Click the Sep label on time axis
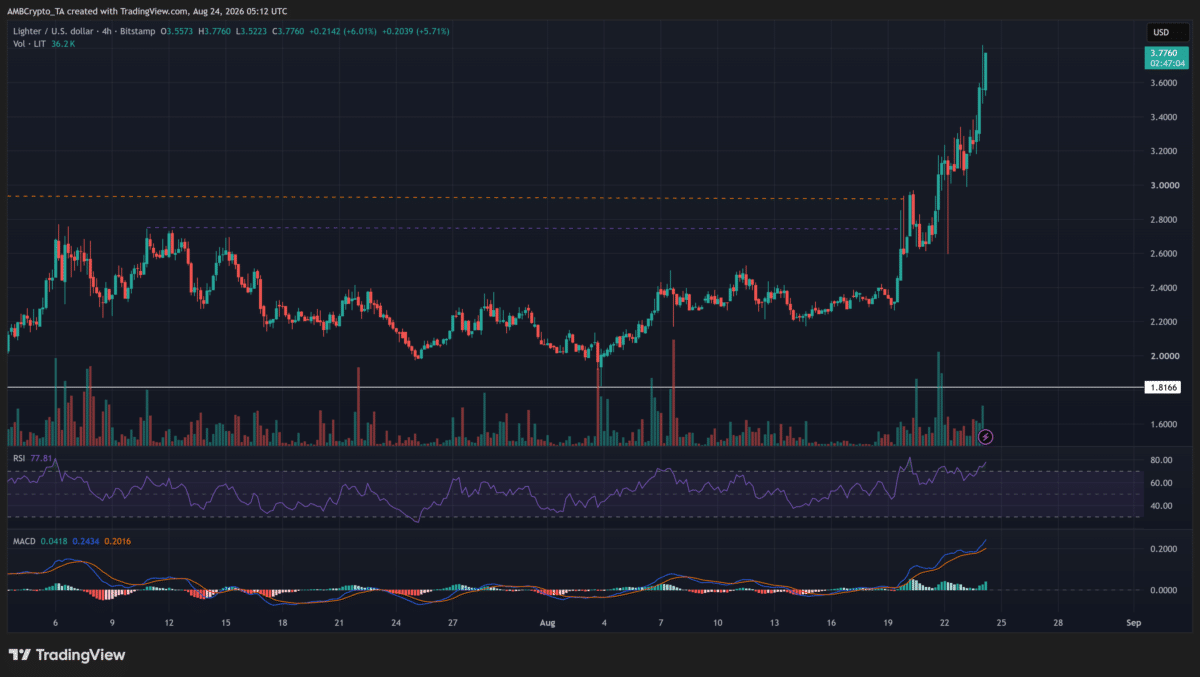The width and height of the screenshot is (1200, 677). [1130, 622]
